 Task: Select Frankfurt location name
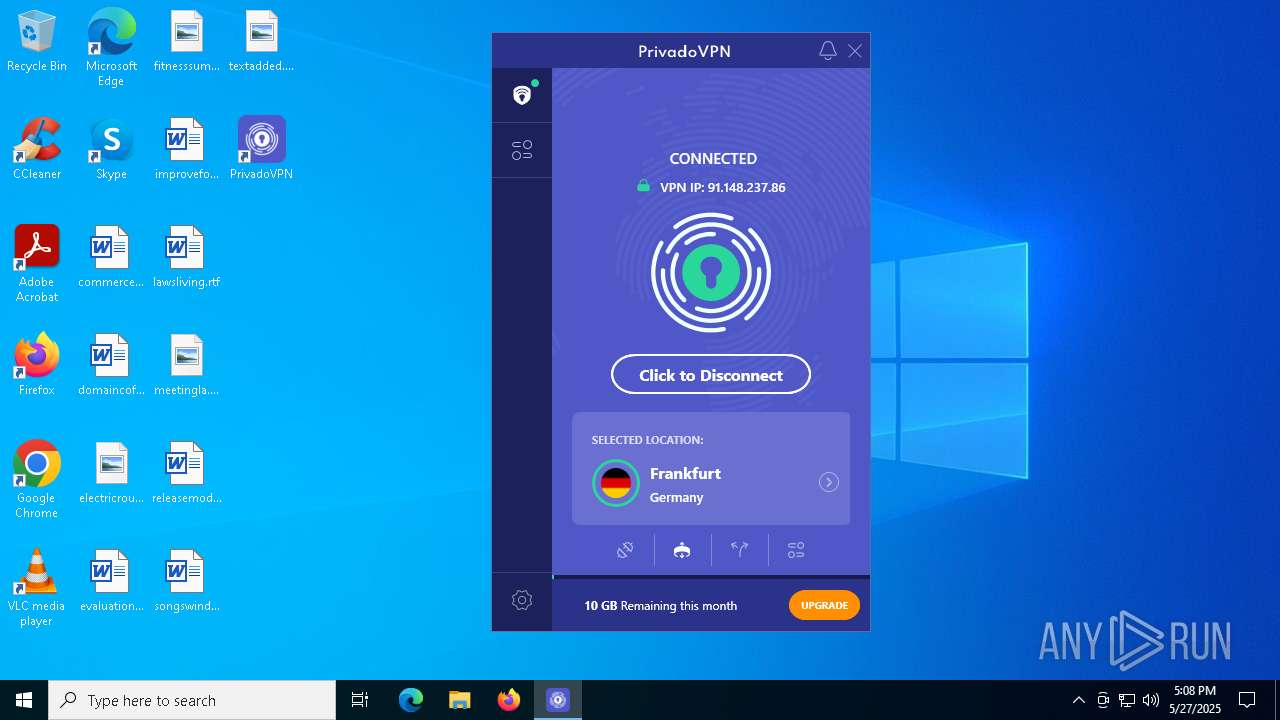click(x=685, y=473)
